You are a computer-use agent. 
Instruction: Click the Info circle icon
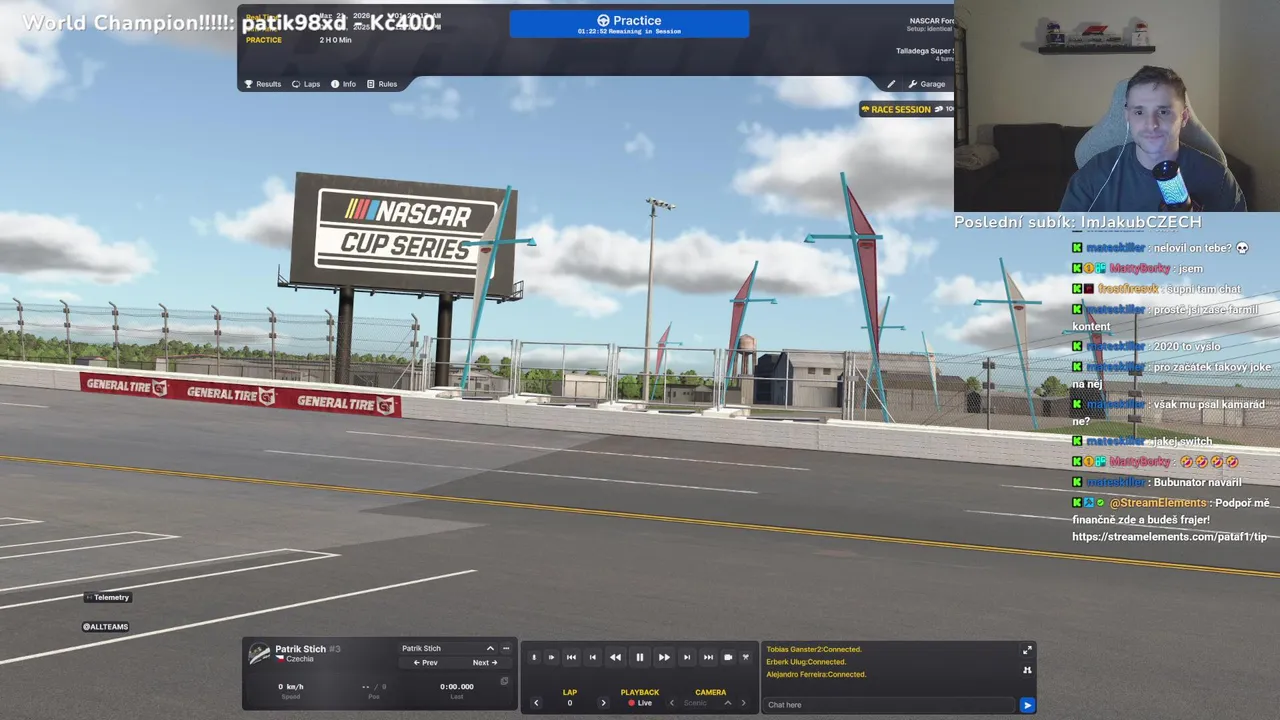click(335, 84)
